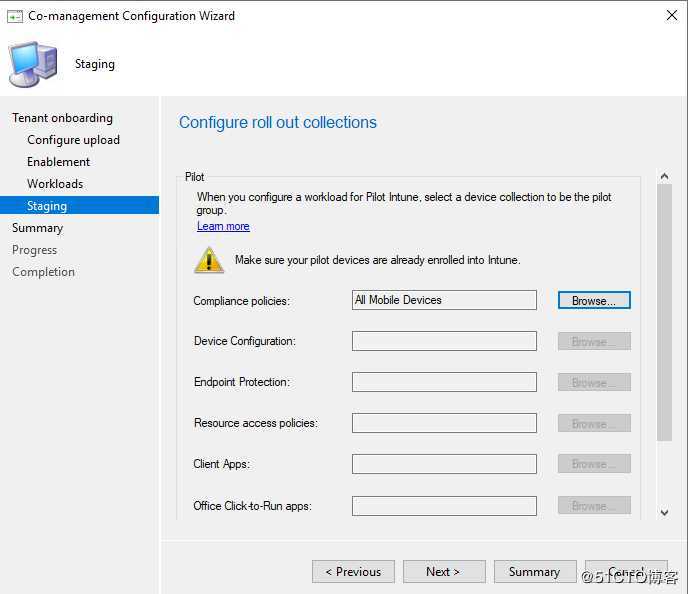Browse for Device Configuration collection

pos(594,341)
